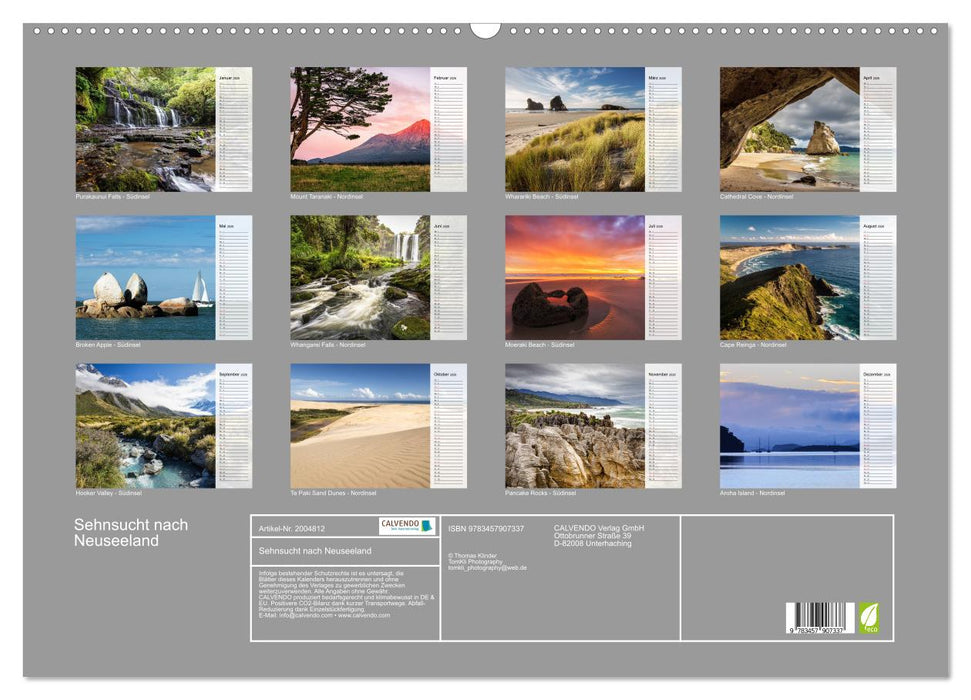This screenshot has height=700, width=971.
Task: Select the Cape Reinga coastline photo
Action: click(x=790, y=278)
